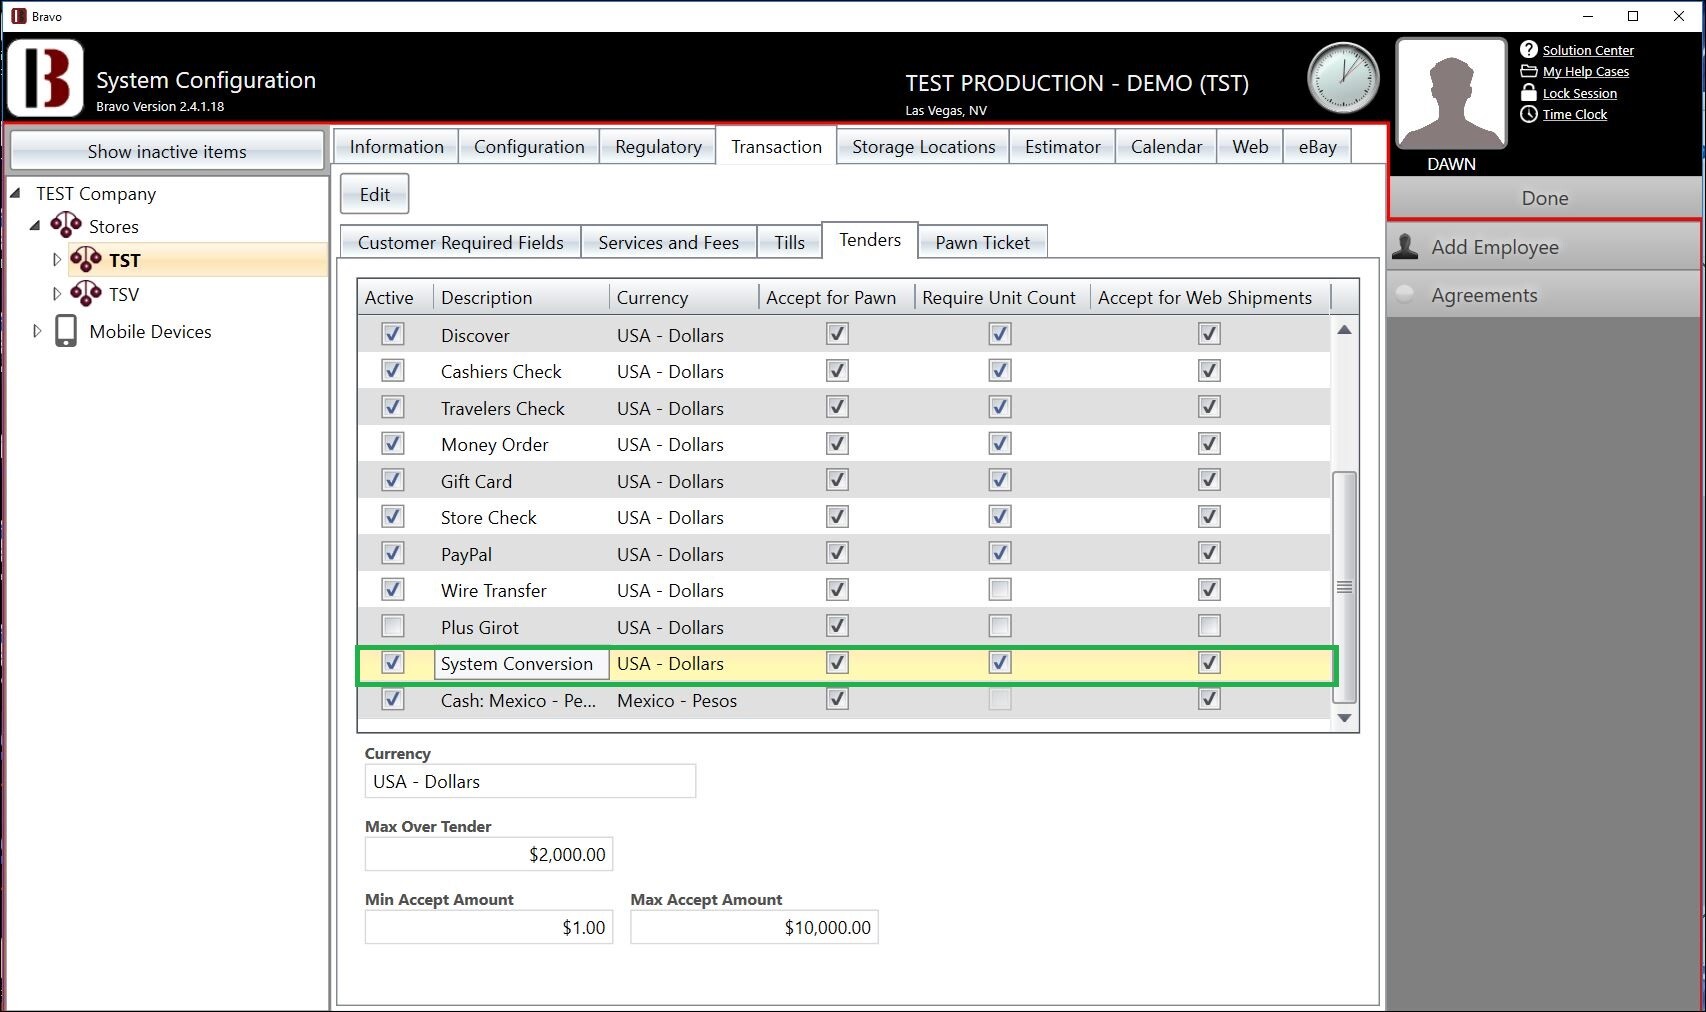
Task: Collapse the Stores tree node
Action: coord(35,226)
